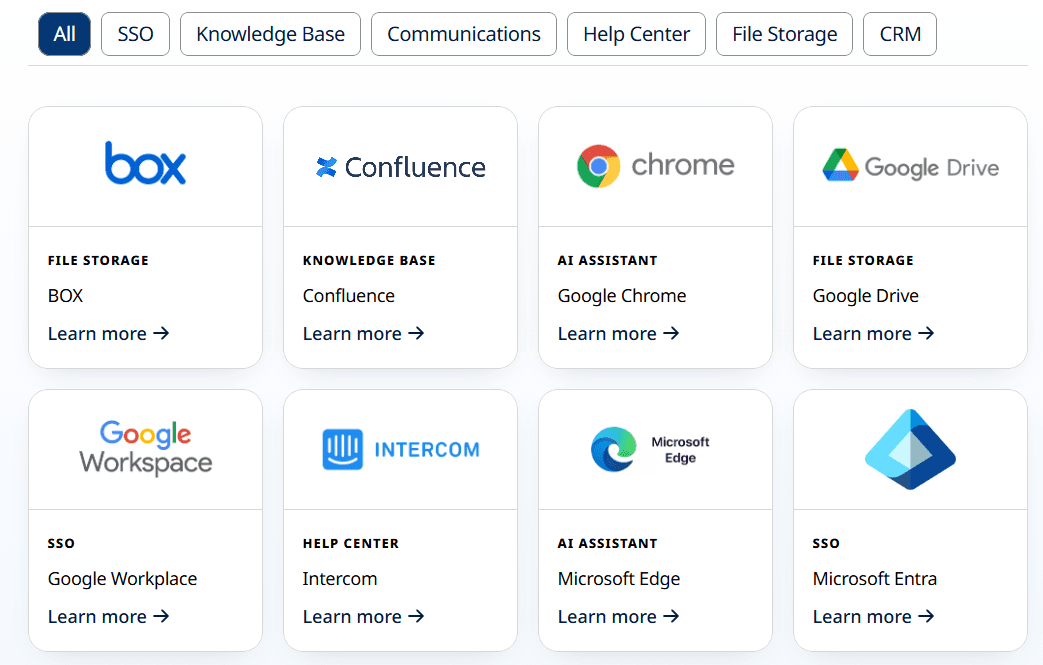Click the Google Drive logo

click(910, 166)
